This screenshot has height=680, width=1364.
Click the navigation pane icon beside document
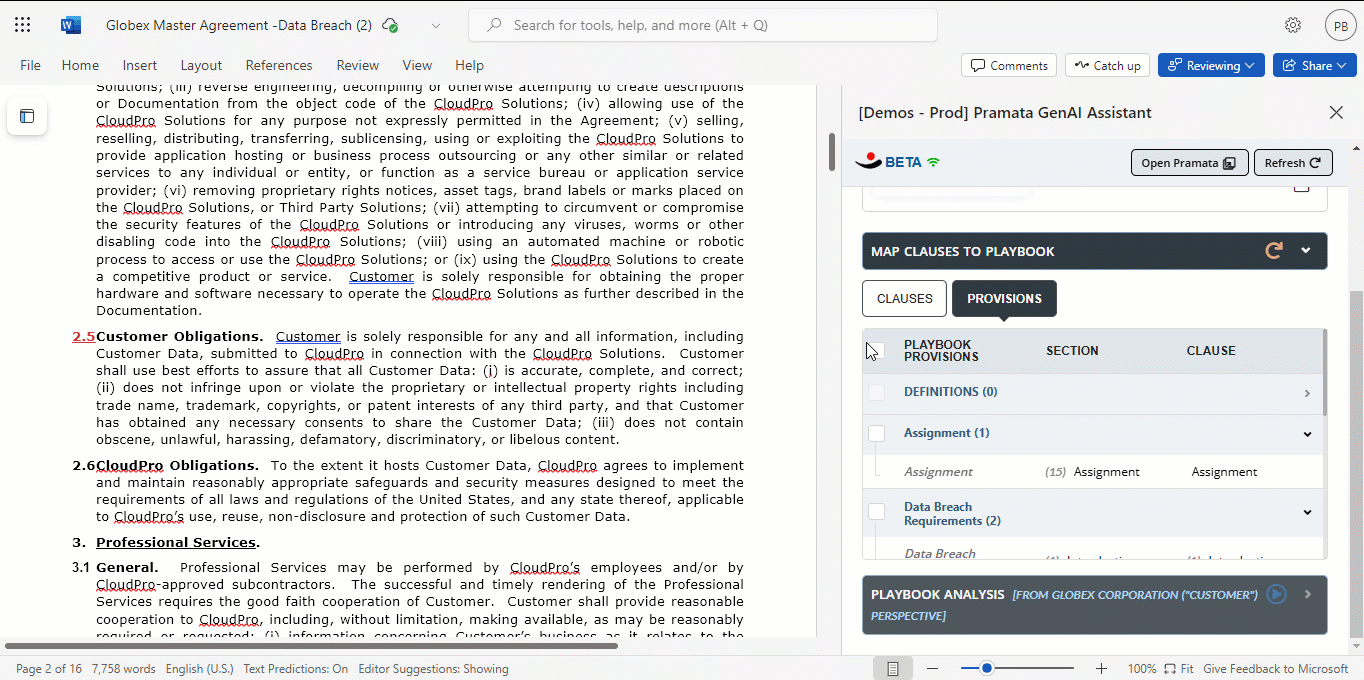click(27, 116)
